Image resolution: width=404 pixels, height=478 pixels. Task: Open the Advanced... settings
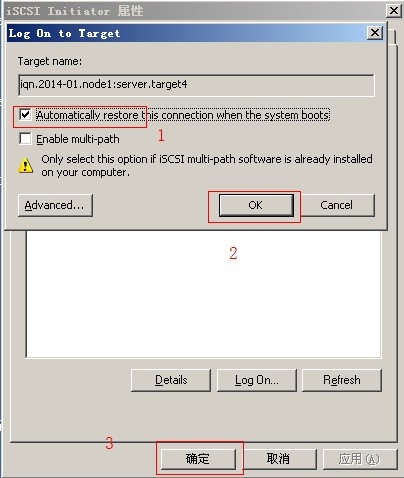click(x=55, y=205)
